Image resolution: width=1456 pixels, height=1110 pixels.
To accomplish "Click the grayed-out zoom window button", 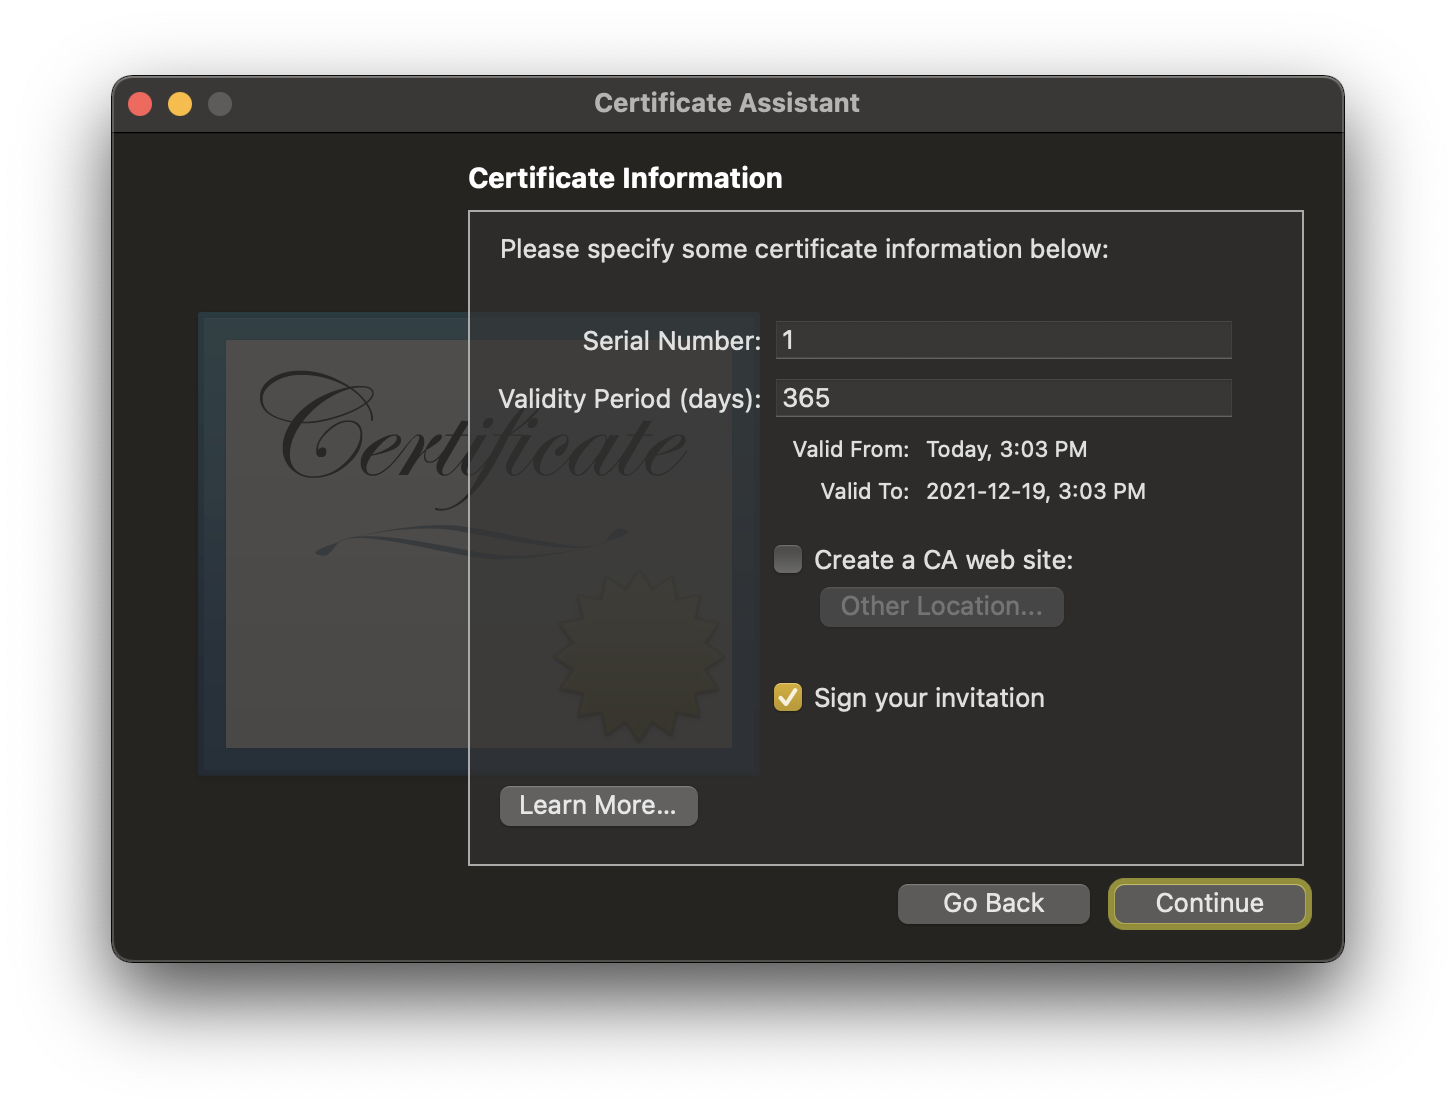I will coord(220,104).
